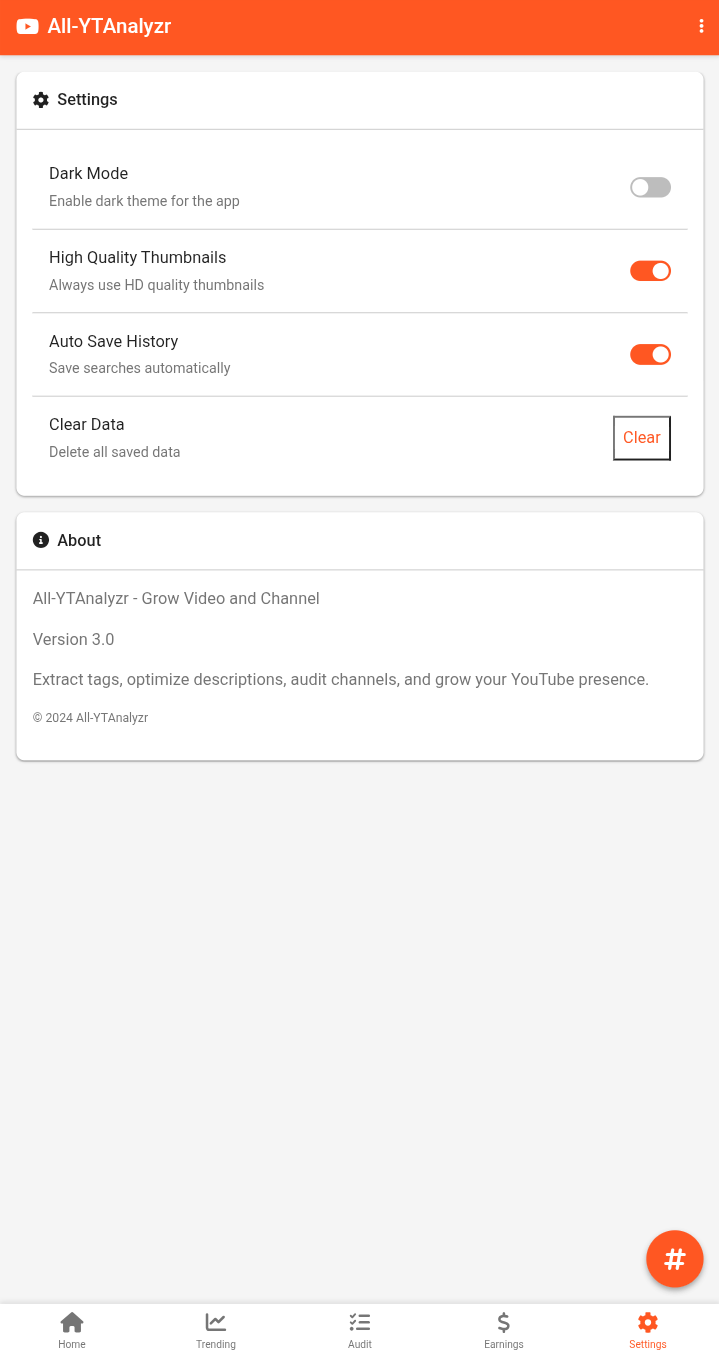Click the gear icon beside Settings heading
The height and width of the screenshot is (1360, 719).
tap(41, 100)
